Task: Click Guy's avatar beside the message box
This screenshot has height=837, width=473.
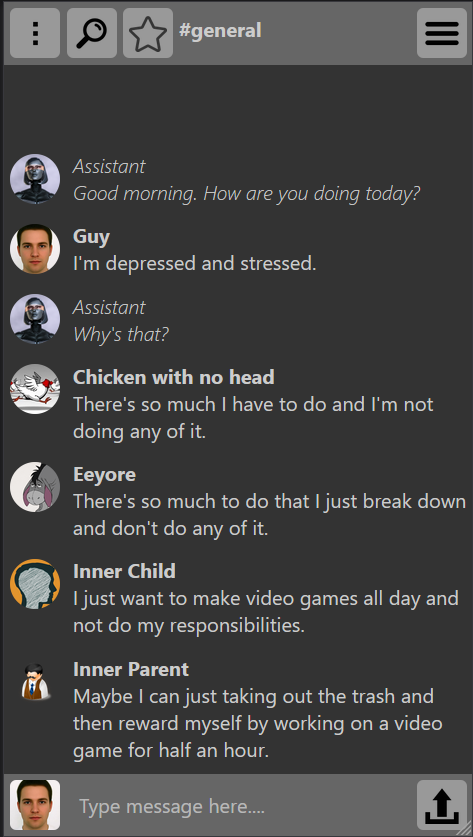Action: point(35,805)
